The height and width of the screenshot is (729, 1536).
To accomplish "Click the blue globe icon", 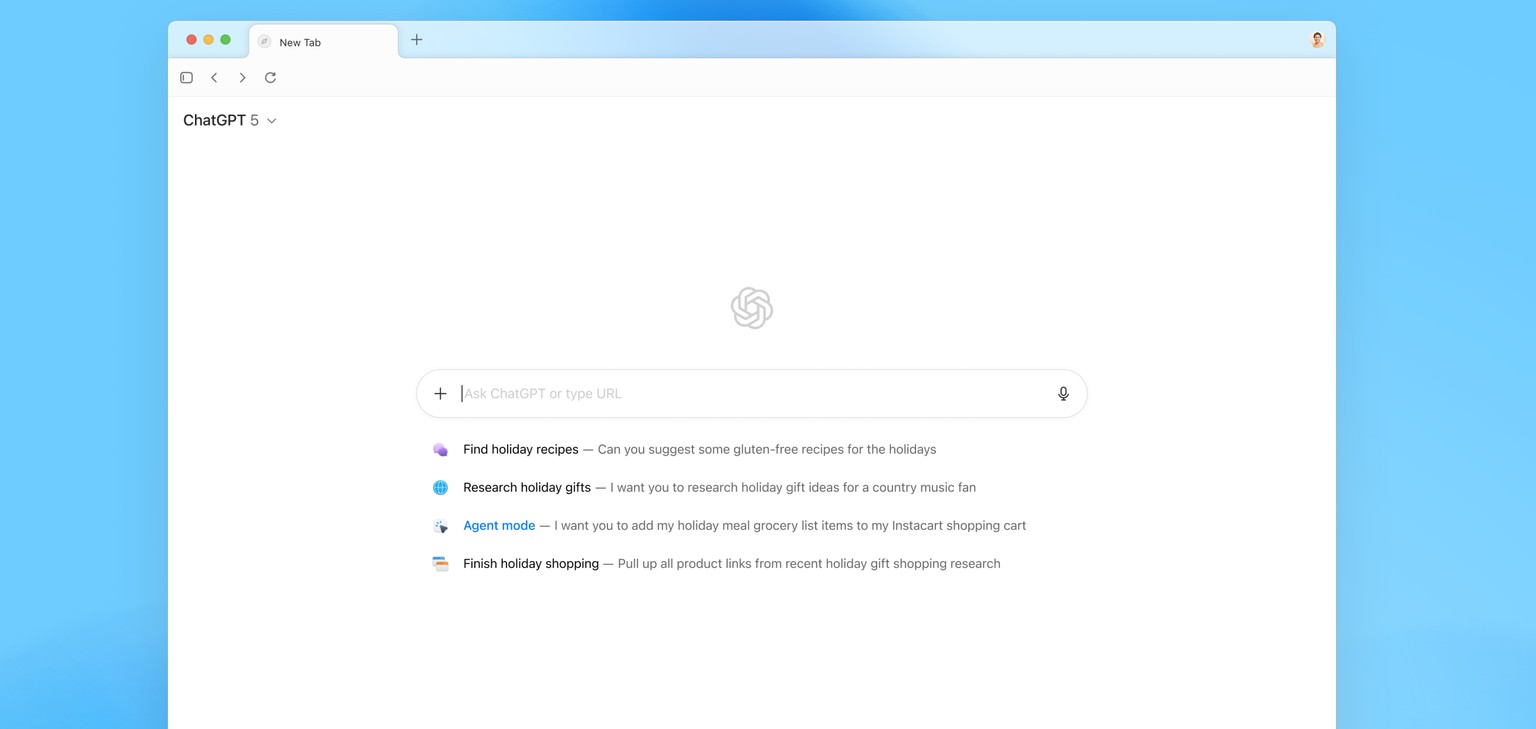I will tap(440, 488).
